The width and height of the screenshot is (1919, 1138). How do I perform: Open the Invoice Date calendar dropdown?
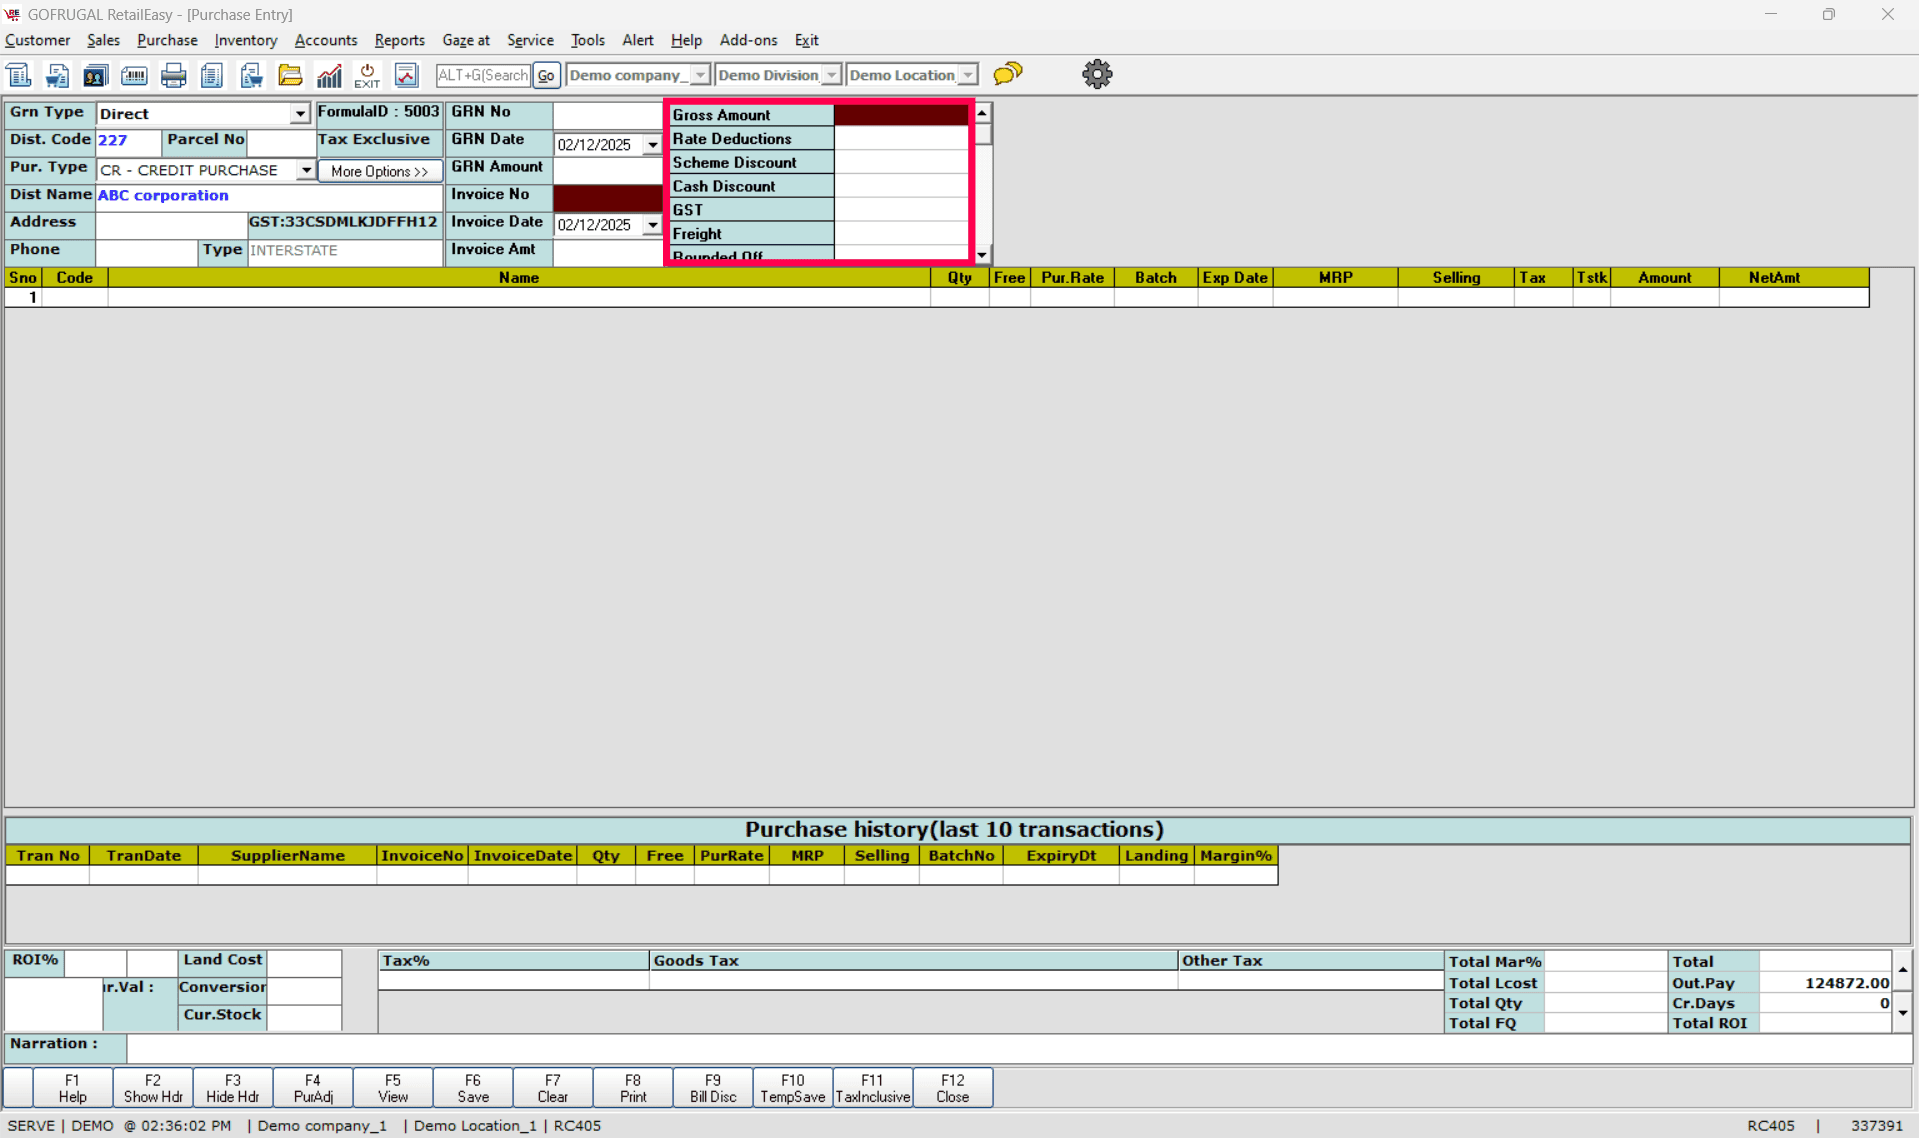tap(652, 225)
